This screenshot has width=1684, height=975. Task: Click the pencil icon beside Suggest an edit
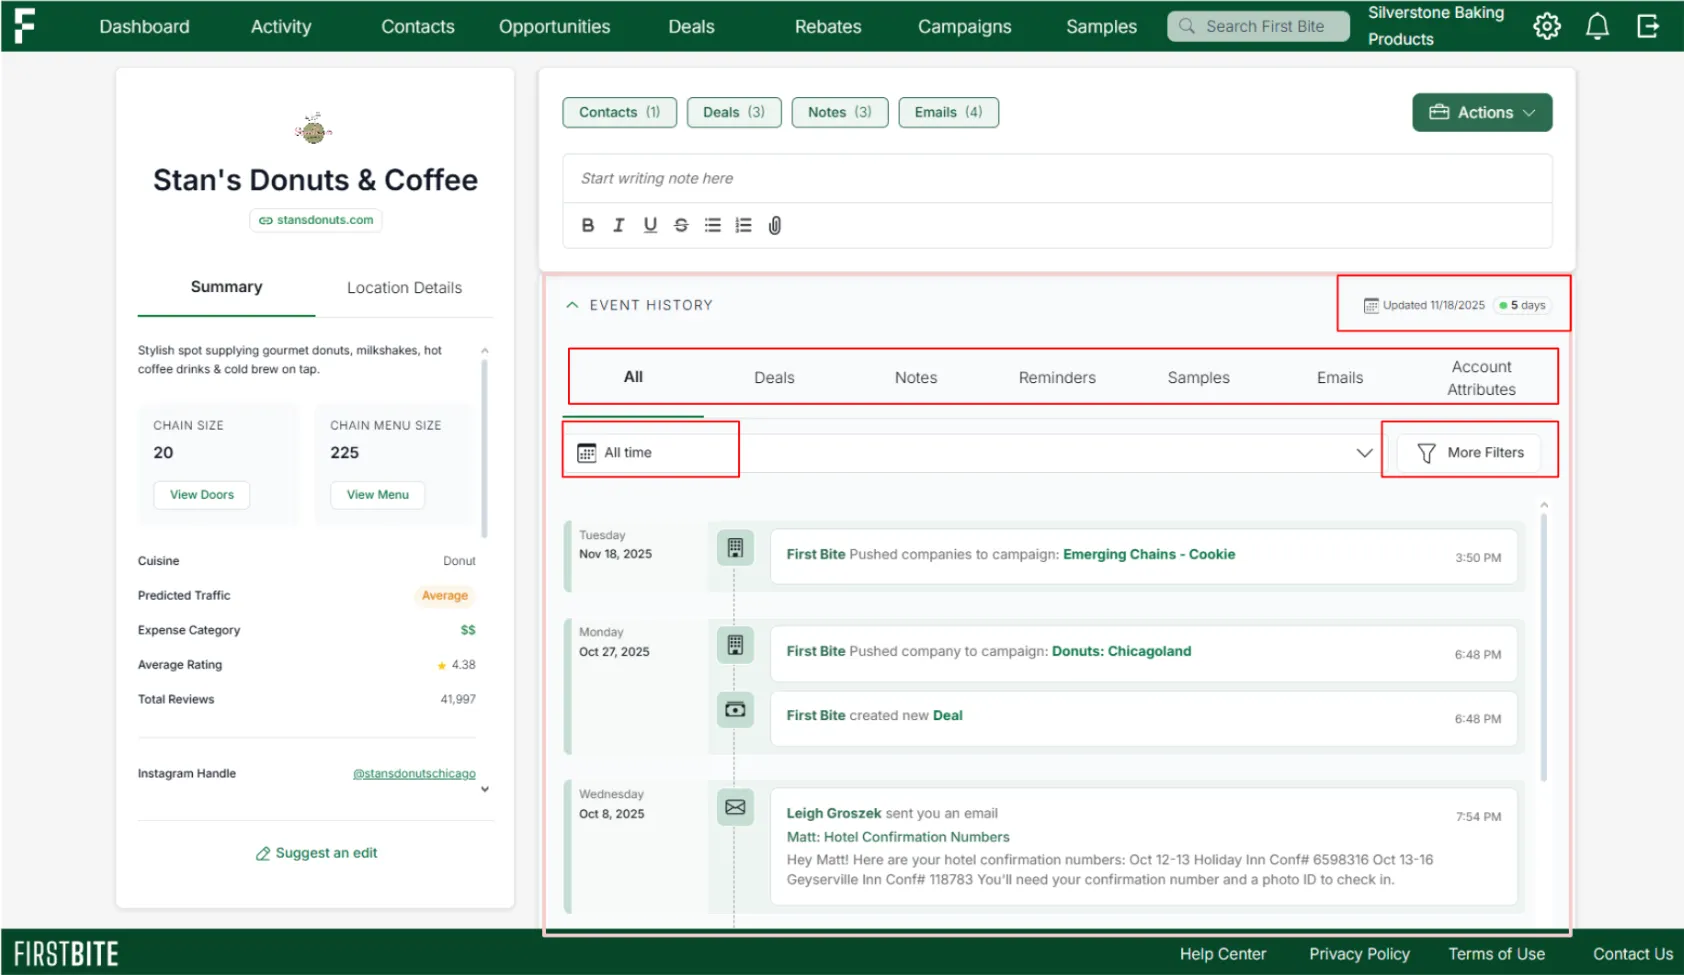pos(263,853)
